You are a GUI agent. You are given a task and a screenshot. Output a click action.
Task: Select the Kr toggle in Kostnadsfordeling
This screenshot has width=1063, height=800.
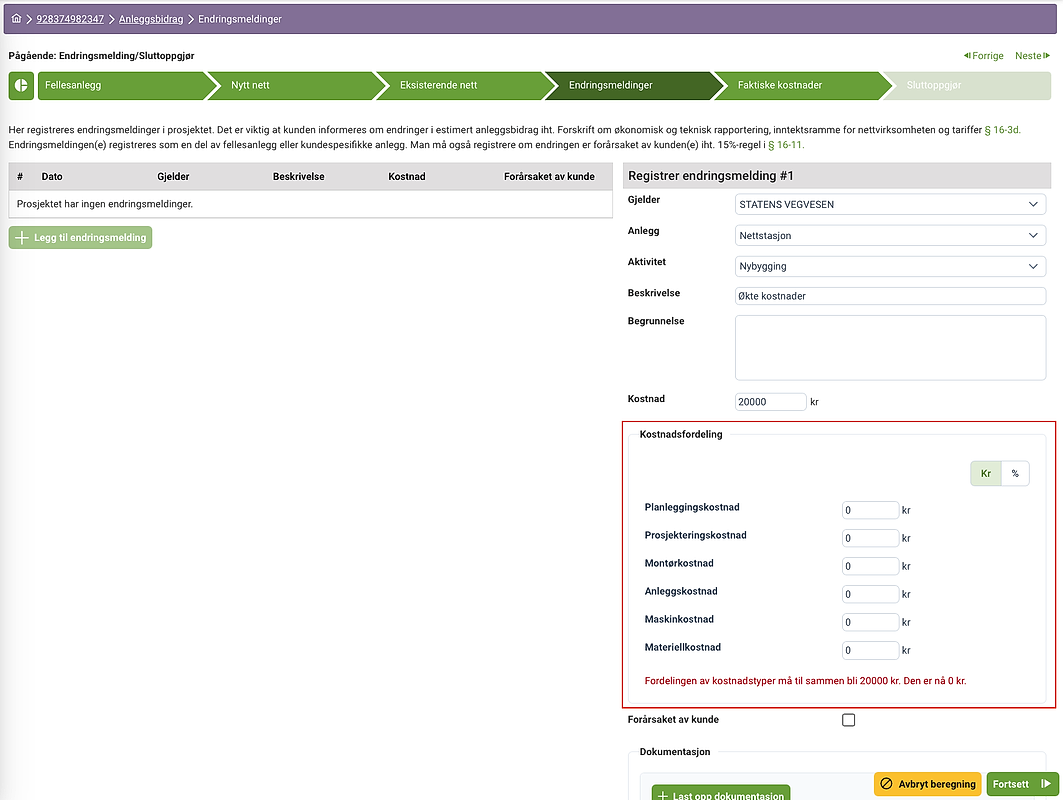pyautogui.click(x=985, y=473)
